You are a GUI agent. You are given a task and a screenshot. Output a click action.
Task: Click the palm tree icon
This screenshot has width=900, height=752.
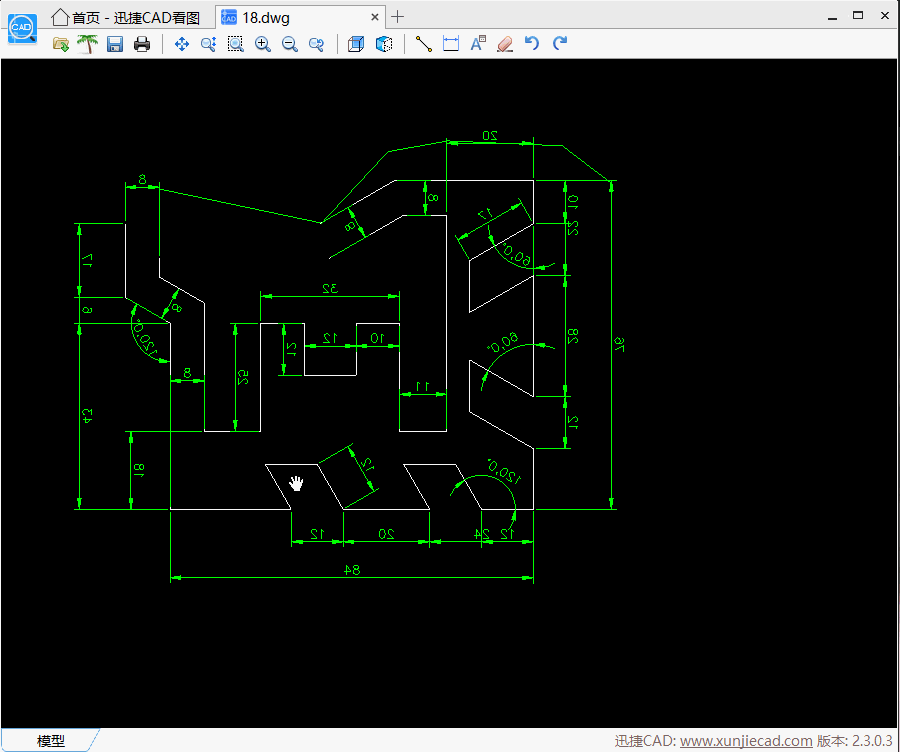click(88, 44)
